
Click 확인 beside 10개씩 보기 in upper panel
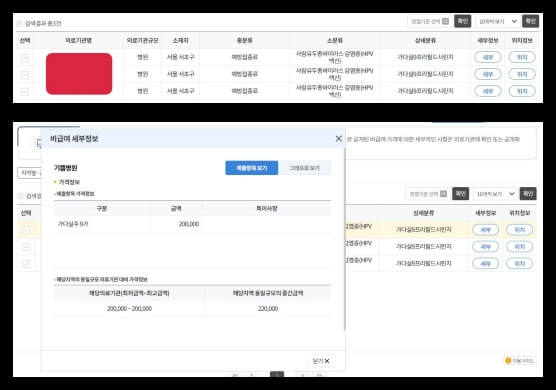(530, 21)
